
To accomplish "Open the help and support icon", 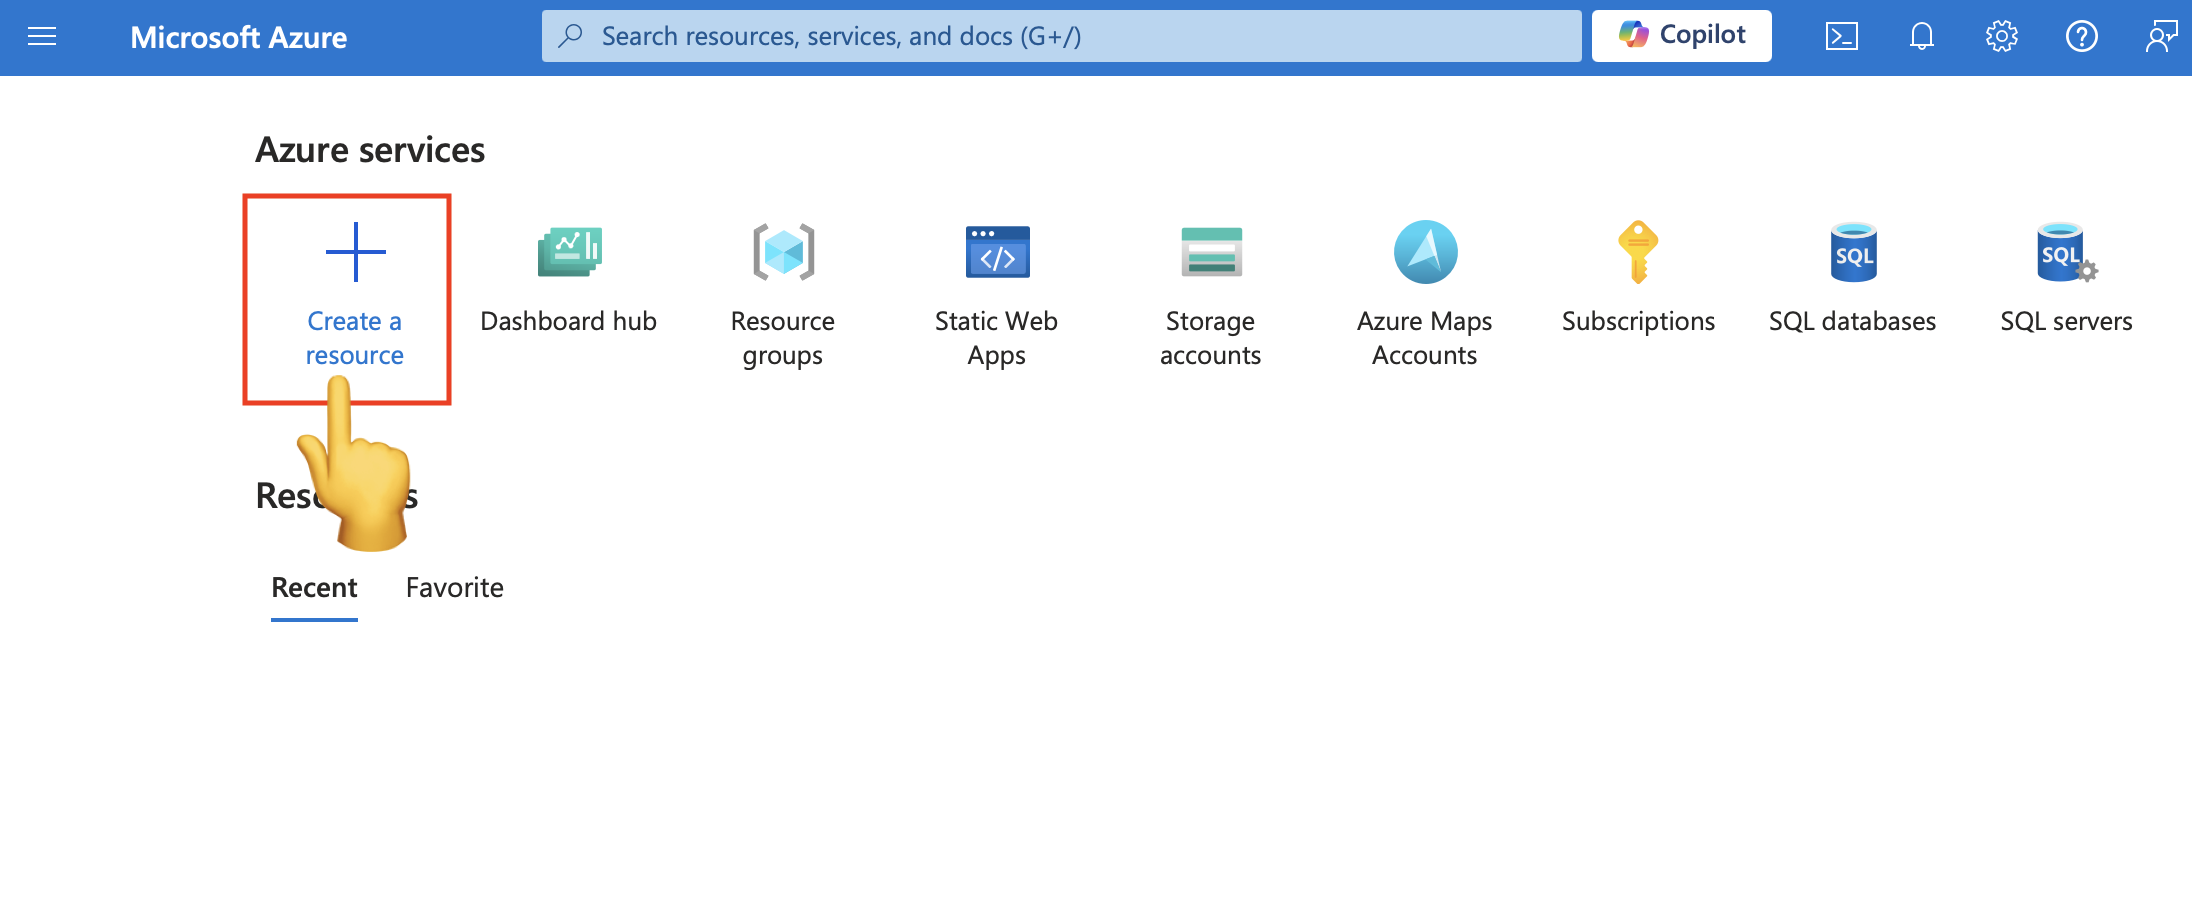I will coord(2081,36).
